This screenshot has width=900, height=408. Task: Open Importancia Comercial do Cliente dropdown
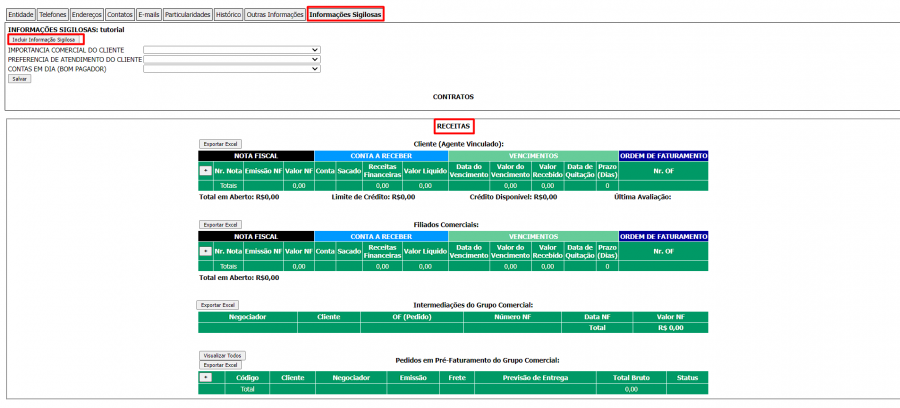point(232,49)
